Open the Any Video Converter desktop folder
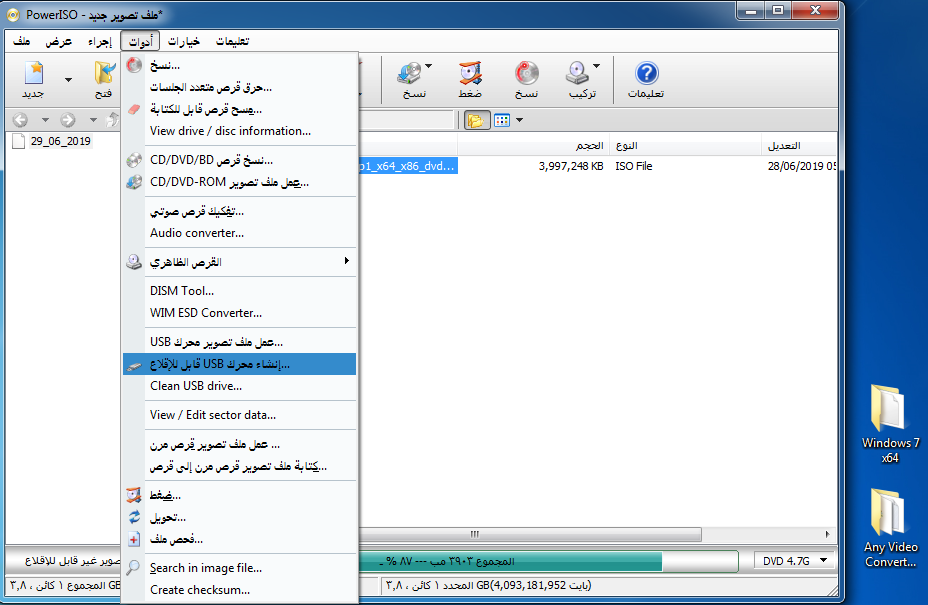 pos(890,528)
